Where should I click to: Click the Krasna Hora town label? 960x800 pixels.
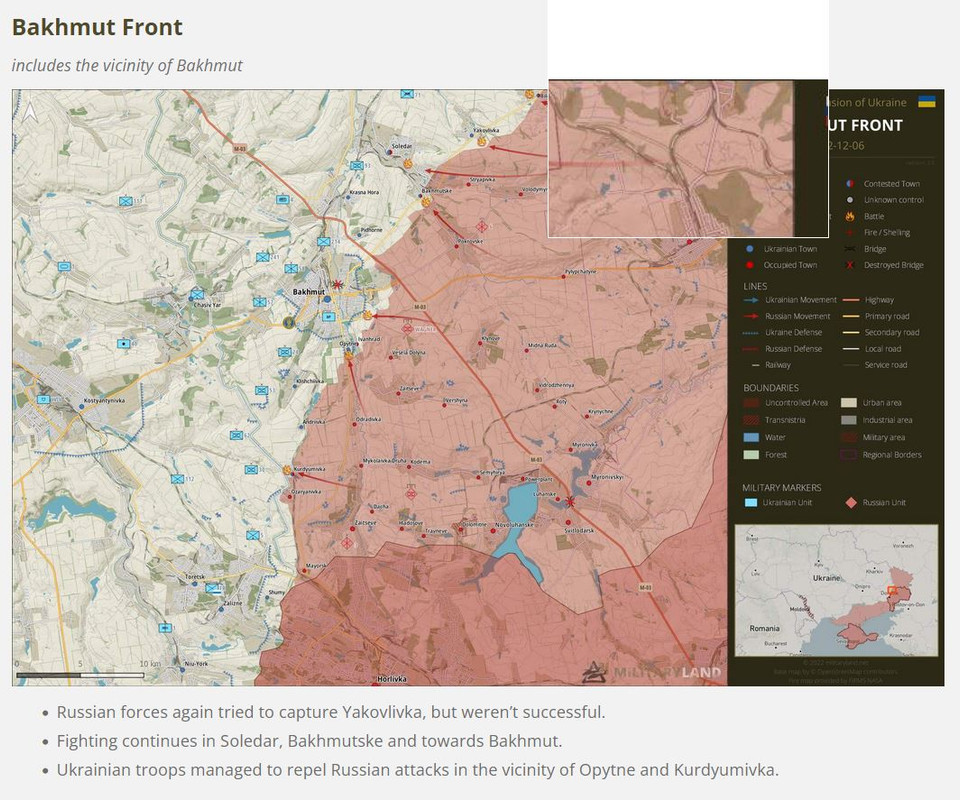coord(364,192)
